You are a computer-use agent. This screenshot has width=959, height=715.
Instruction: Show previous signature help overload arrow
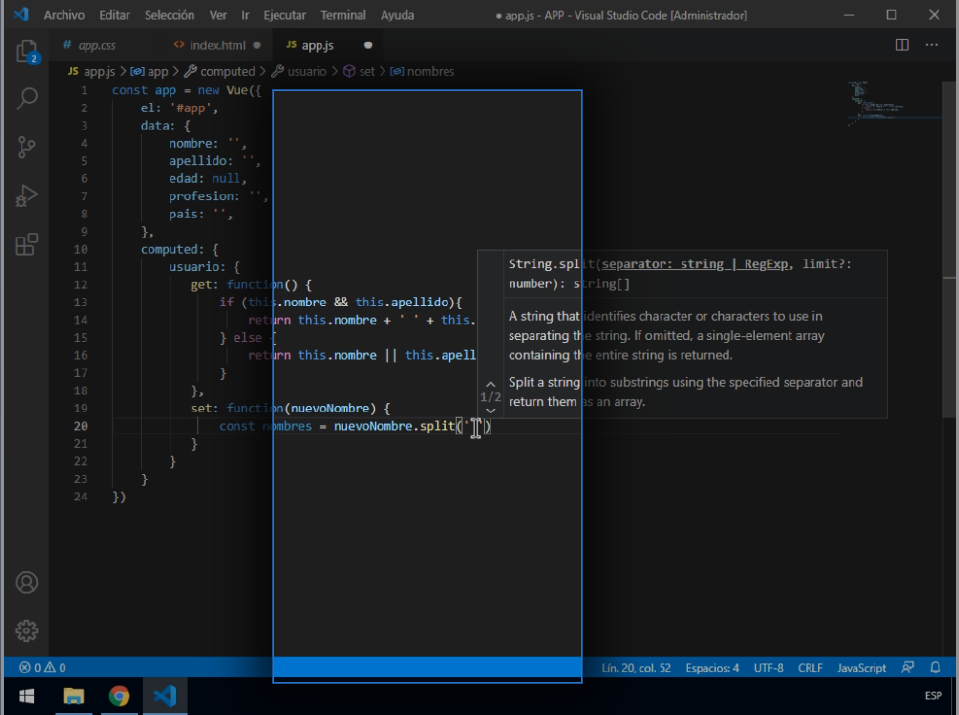490,383
